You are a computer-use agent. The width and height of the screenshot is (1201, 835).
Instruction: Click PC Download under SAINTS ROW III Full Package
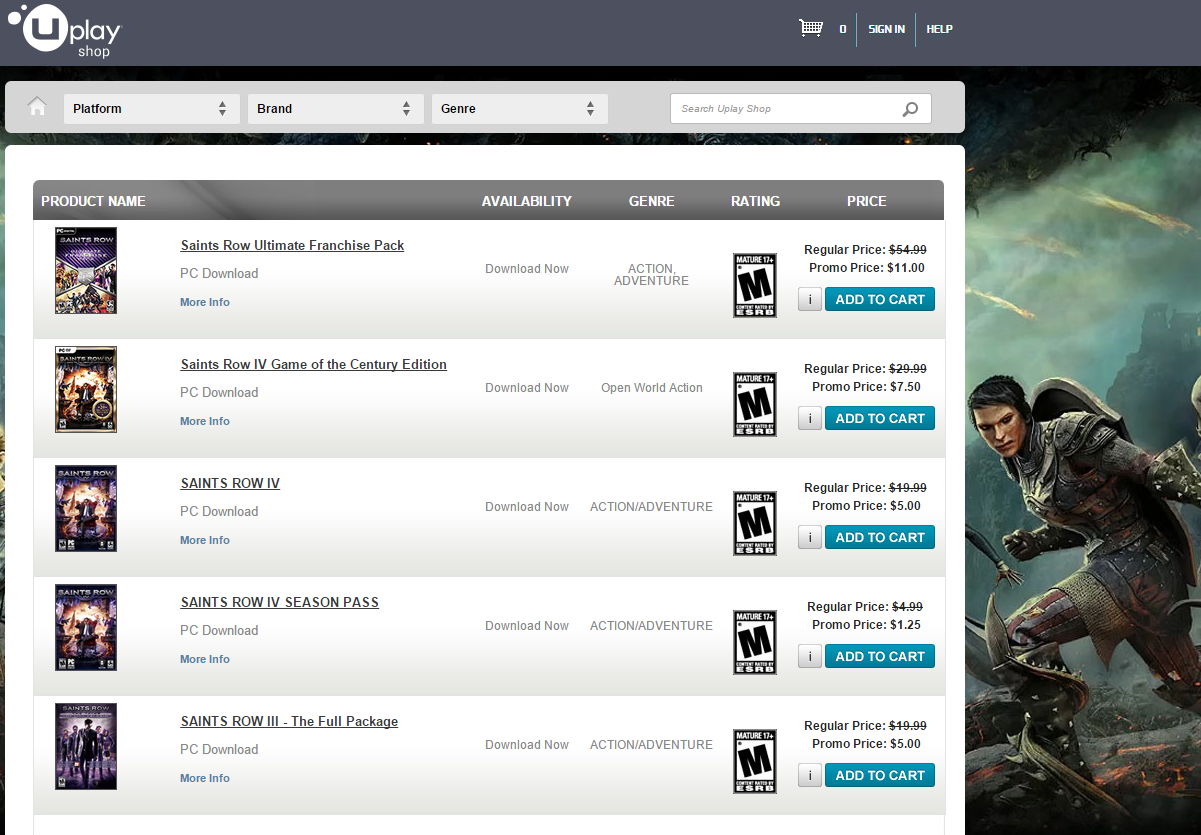click(x=219, y=750)
